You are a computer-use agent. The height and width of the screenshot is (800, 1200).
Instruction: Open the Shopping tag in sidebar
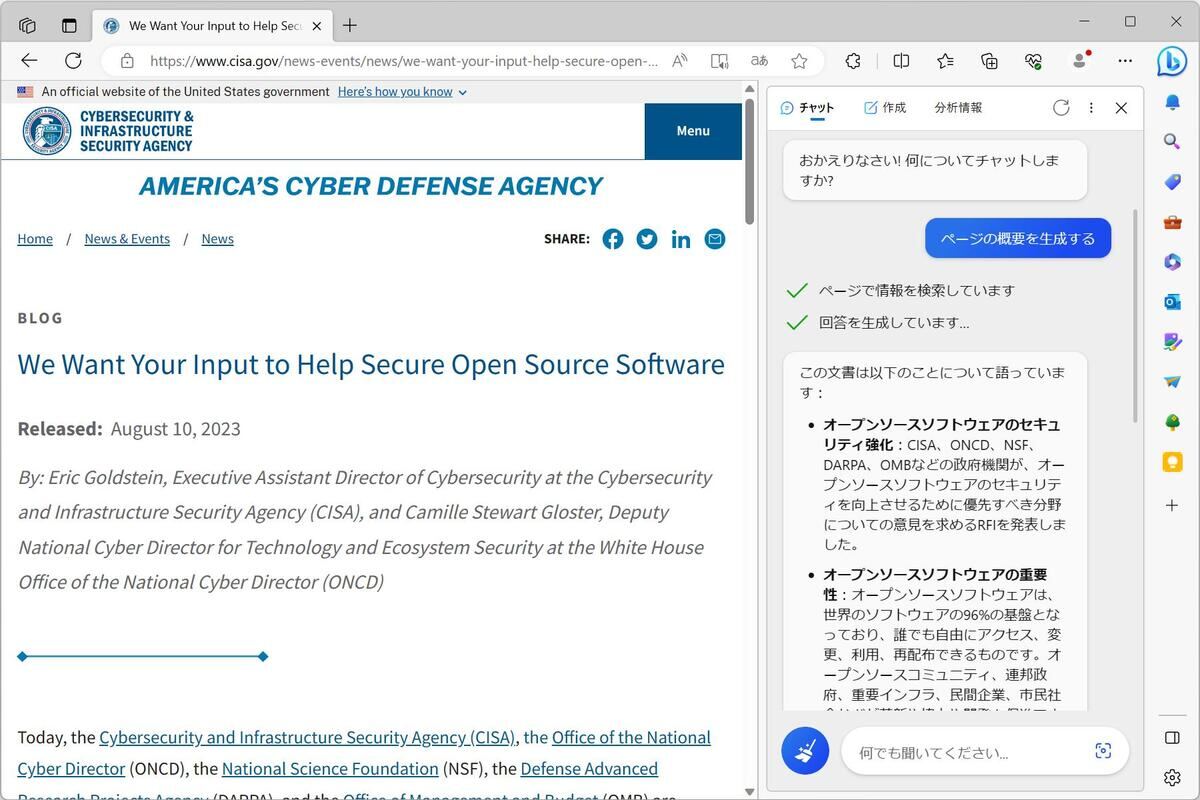pyautogui.click(x=1172, y=182)
